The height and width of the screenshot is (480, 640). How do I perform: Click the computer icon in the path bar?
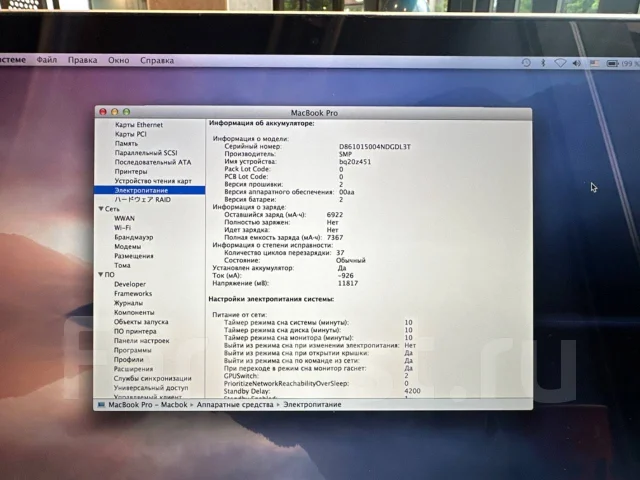[101, 404]
